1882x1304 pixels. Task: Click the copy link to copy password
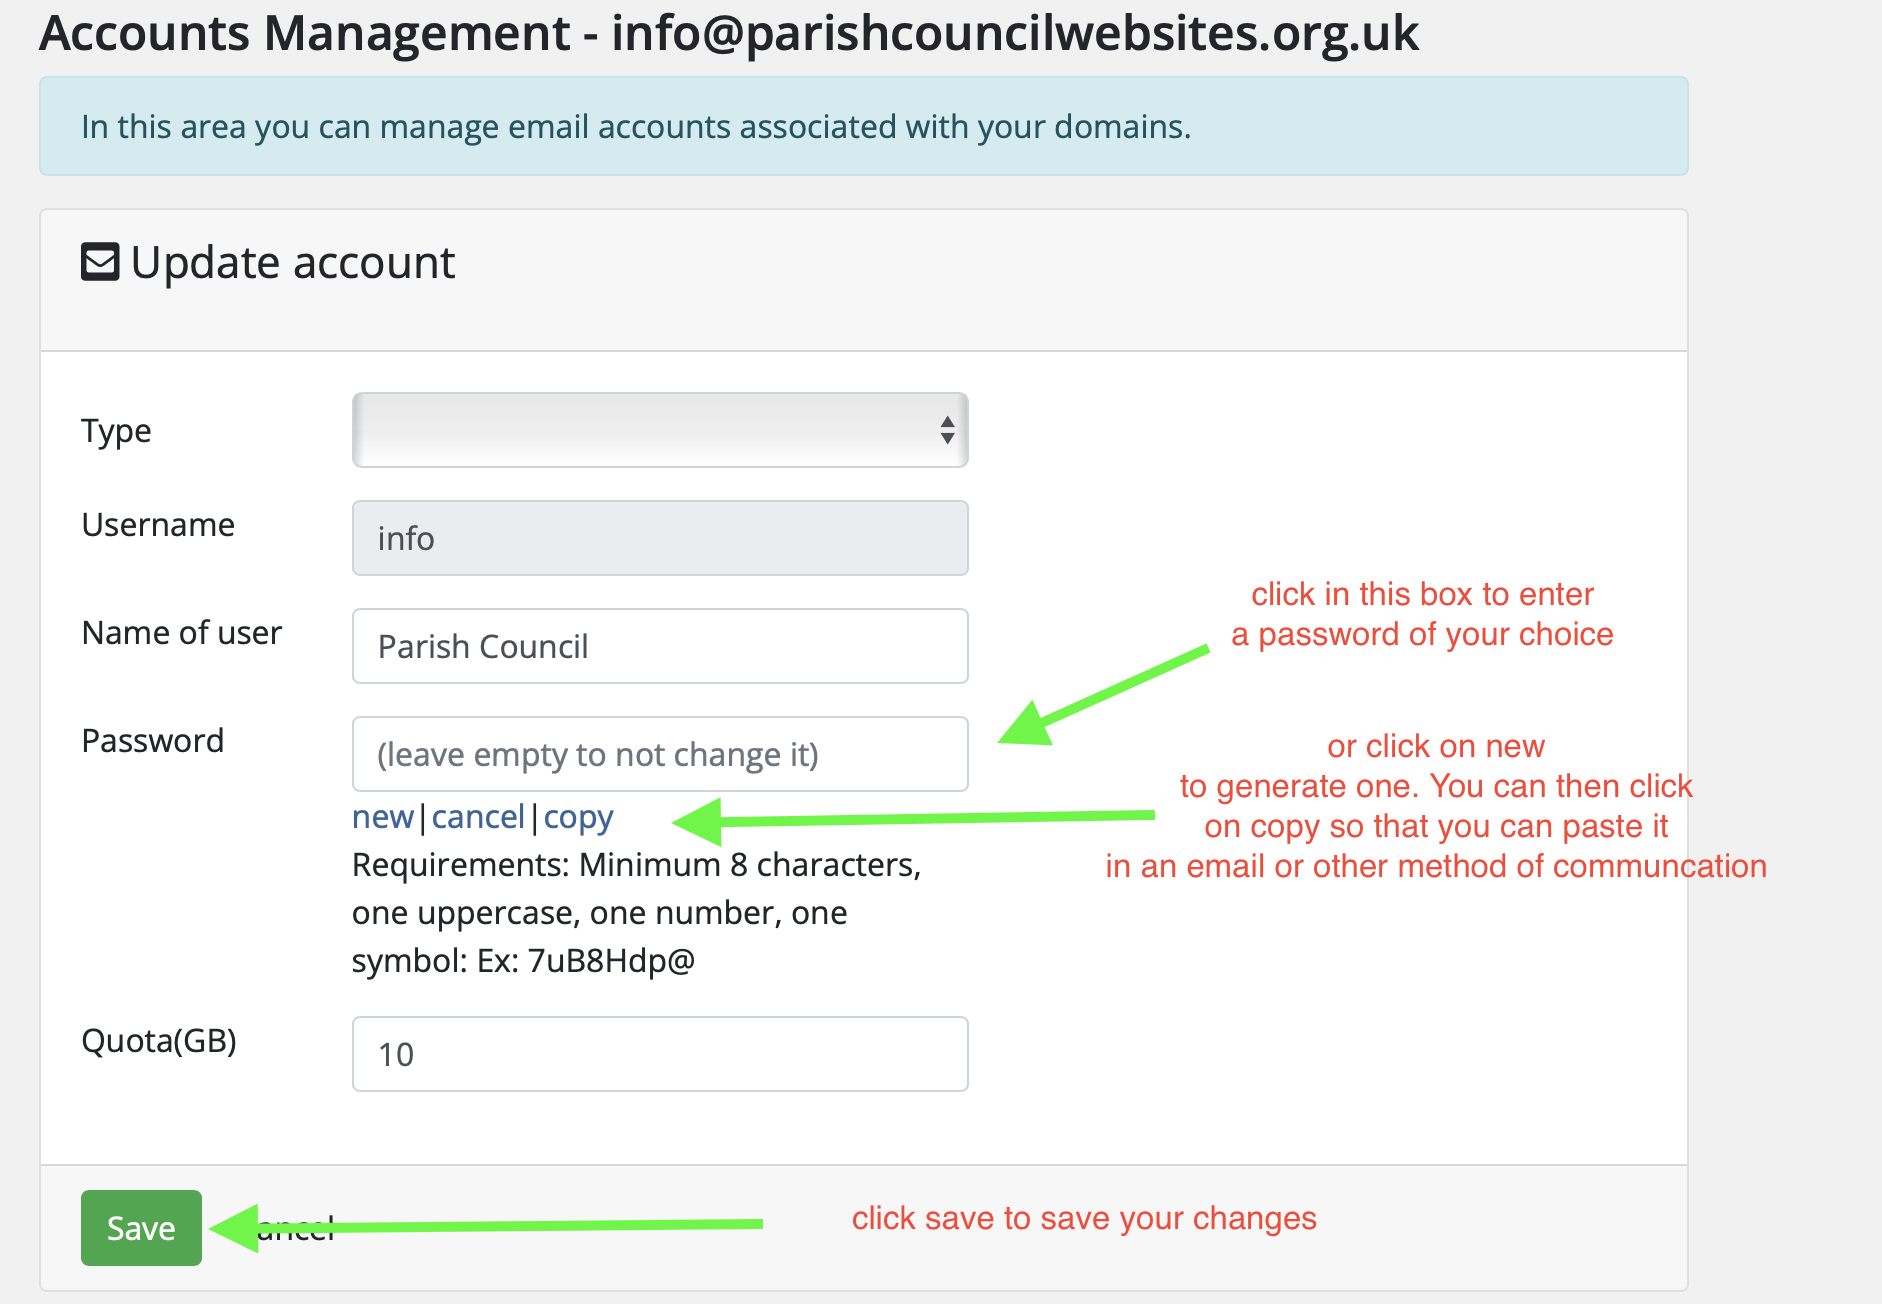[x=578, y=817]
